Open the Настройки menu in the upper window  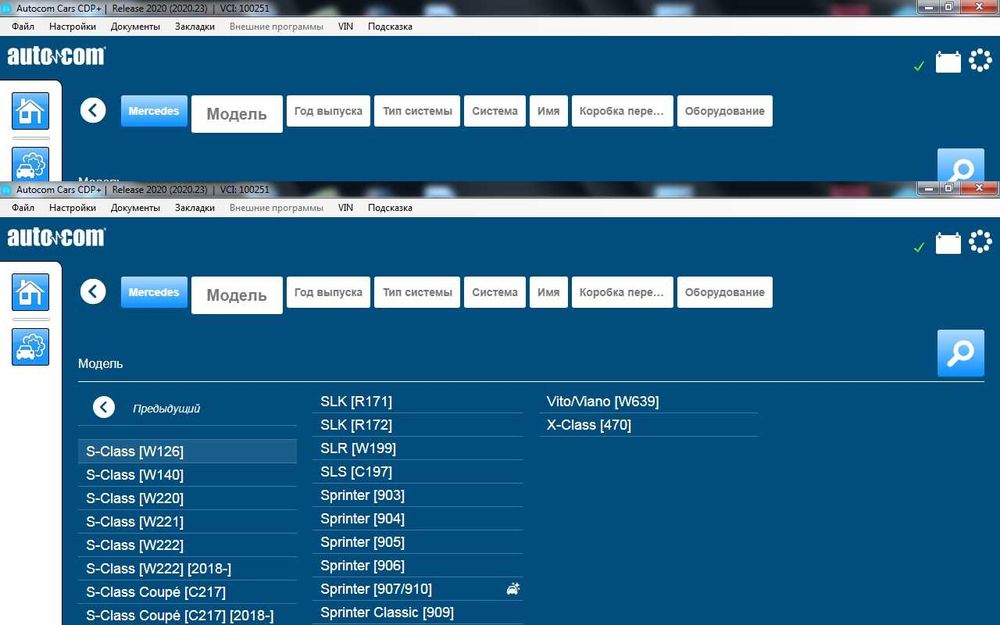pos(73,27)
